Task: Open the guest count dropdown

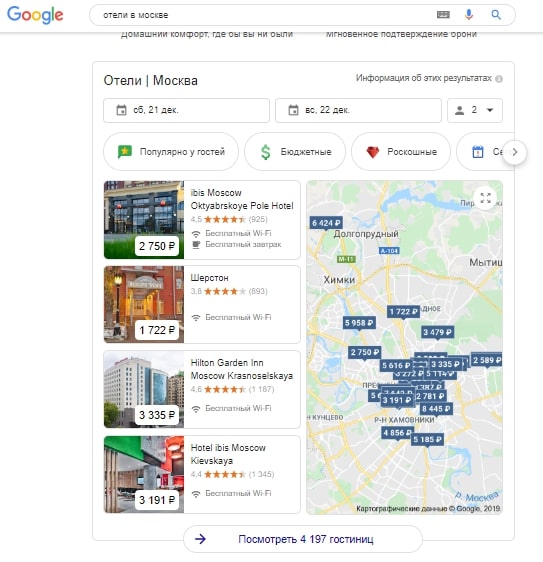Action: [x=475, y=110]
